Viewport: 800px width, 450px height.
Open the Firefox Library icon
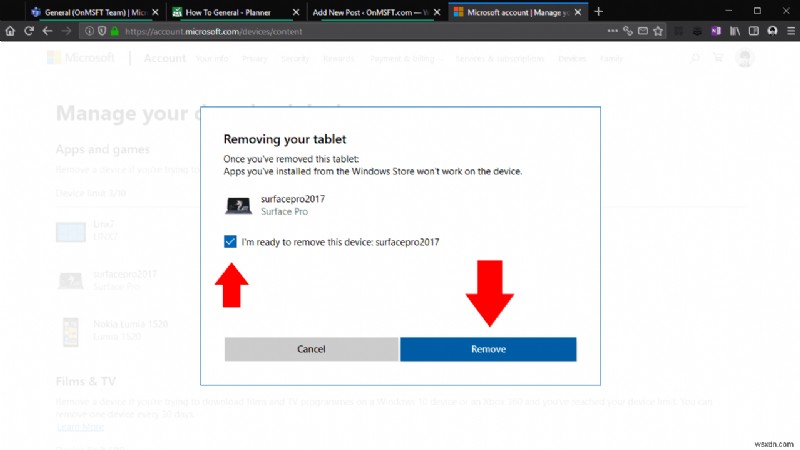coord(735,31)
